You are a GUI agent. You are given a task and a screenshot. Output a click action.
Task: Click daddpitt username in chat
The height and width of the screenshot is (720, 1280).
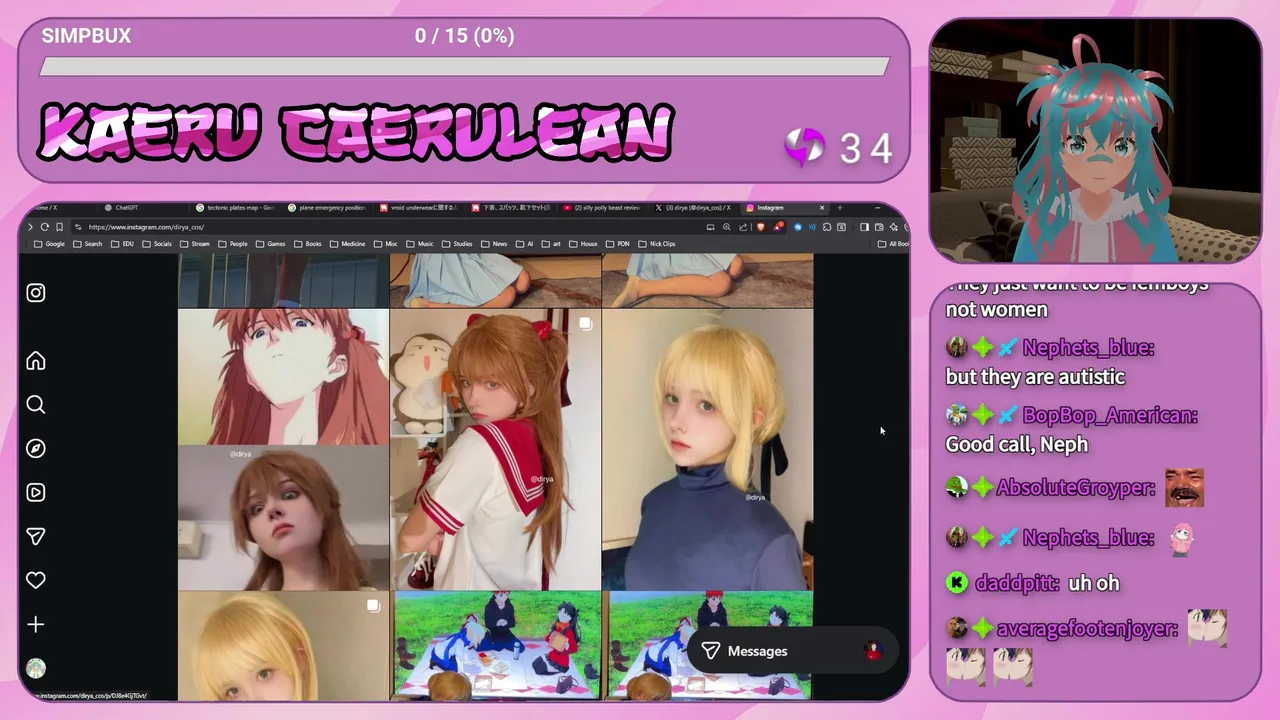(1016, 583)
